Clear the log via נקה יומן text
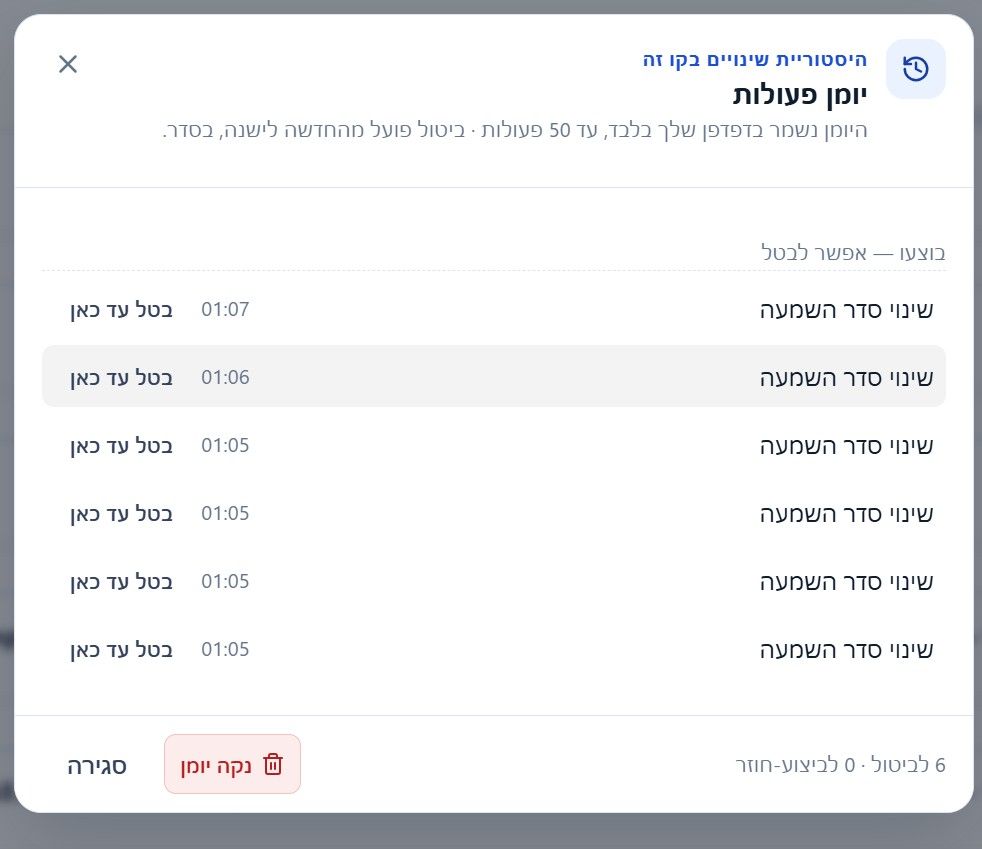The image size is (982, 849). [x=215, y=766]
